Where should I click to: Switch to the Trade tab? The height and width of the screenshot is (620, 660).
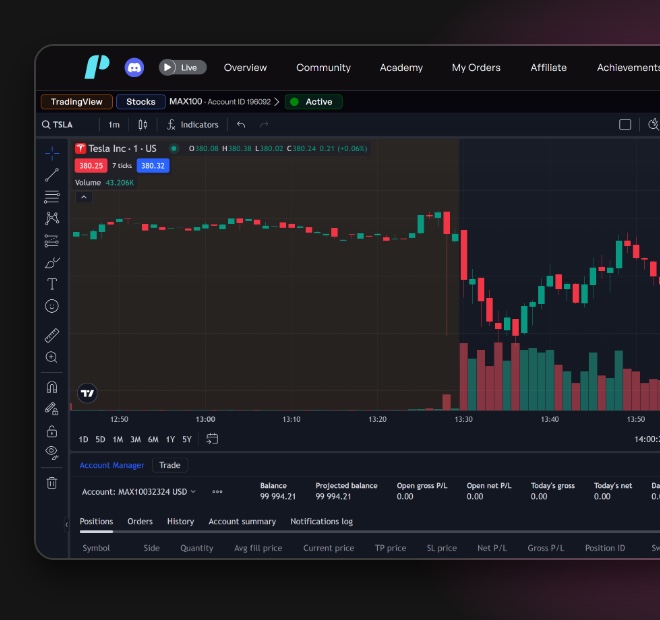tap(170, 465)
